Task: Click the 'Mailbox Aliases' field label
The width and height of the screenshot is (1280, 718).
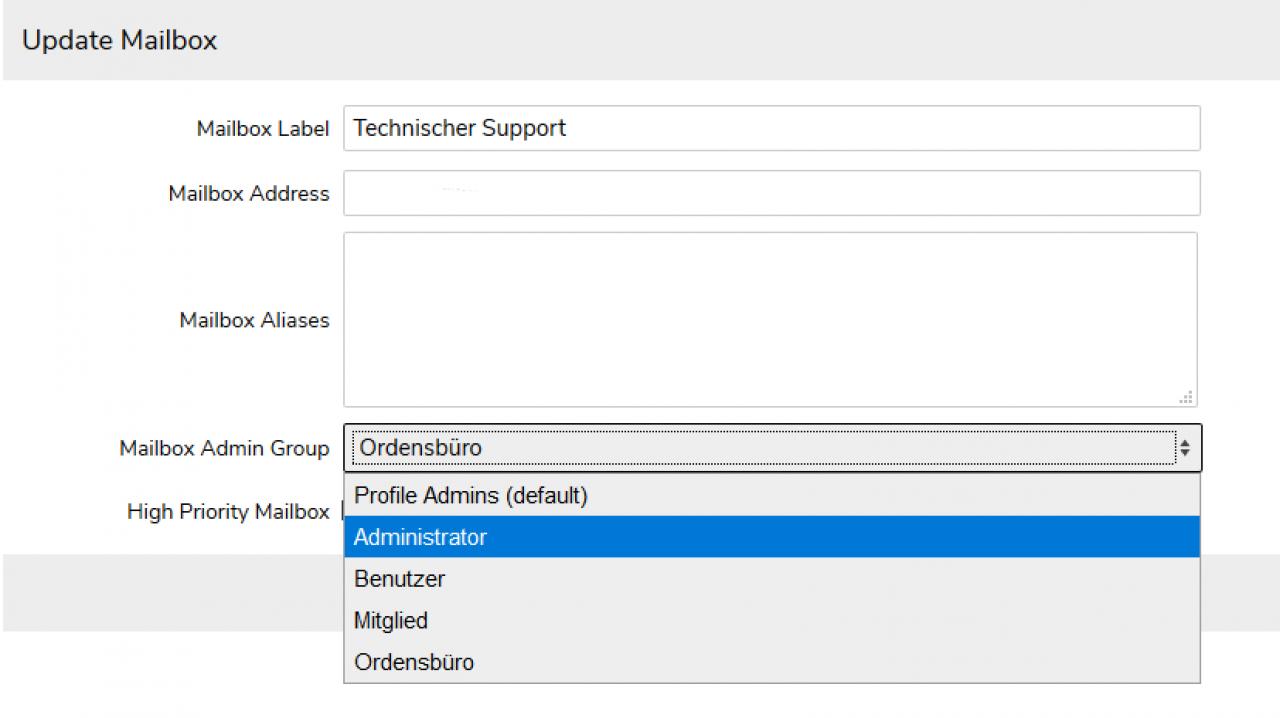Action: pyautogui.click(x=254, y=320)
